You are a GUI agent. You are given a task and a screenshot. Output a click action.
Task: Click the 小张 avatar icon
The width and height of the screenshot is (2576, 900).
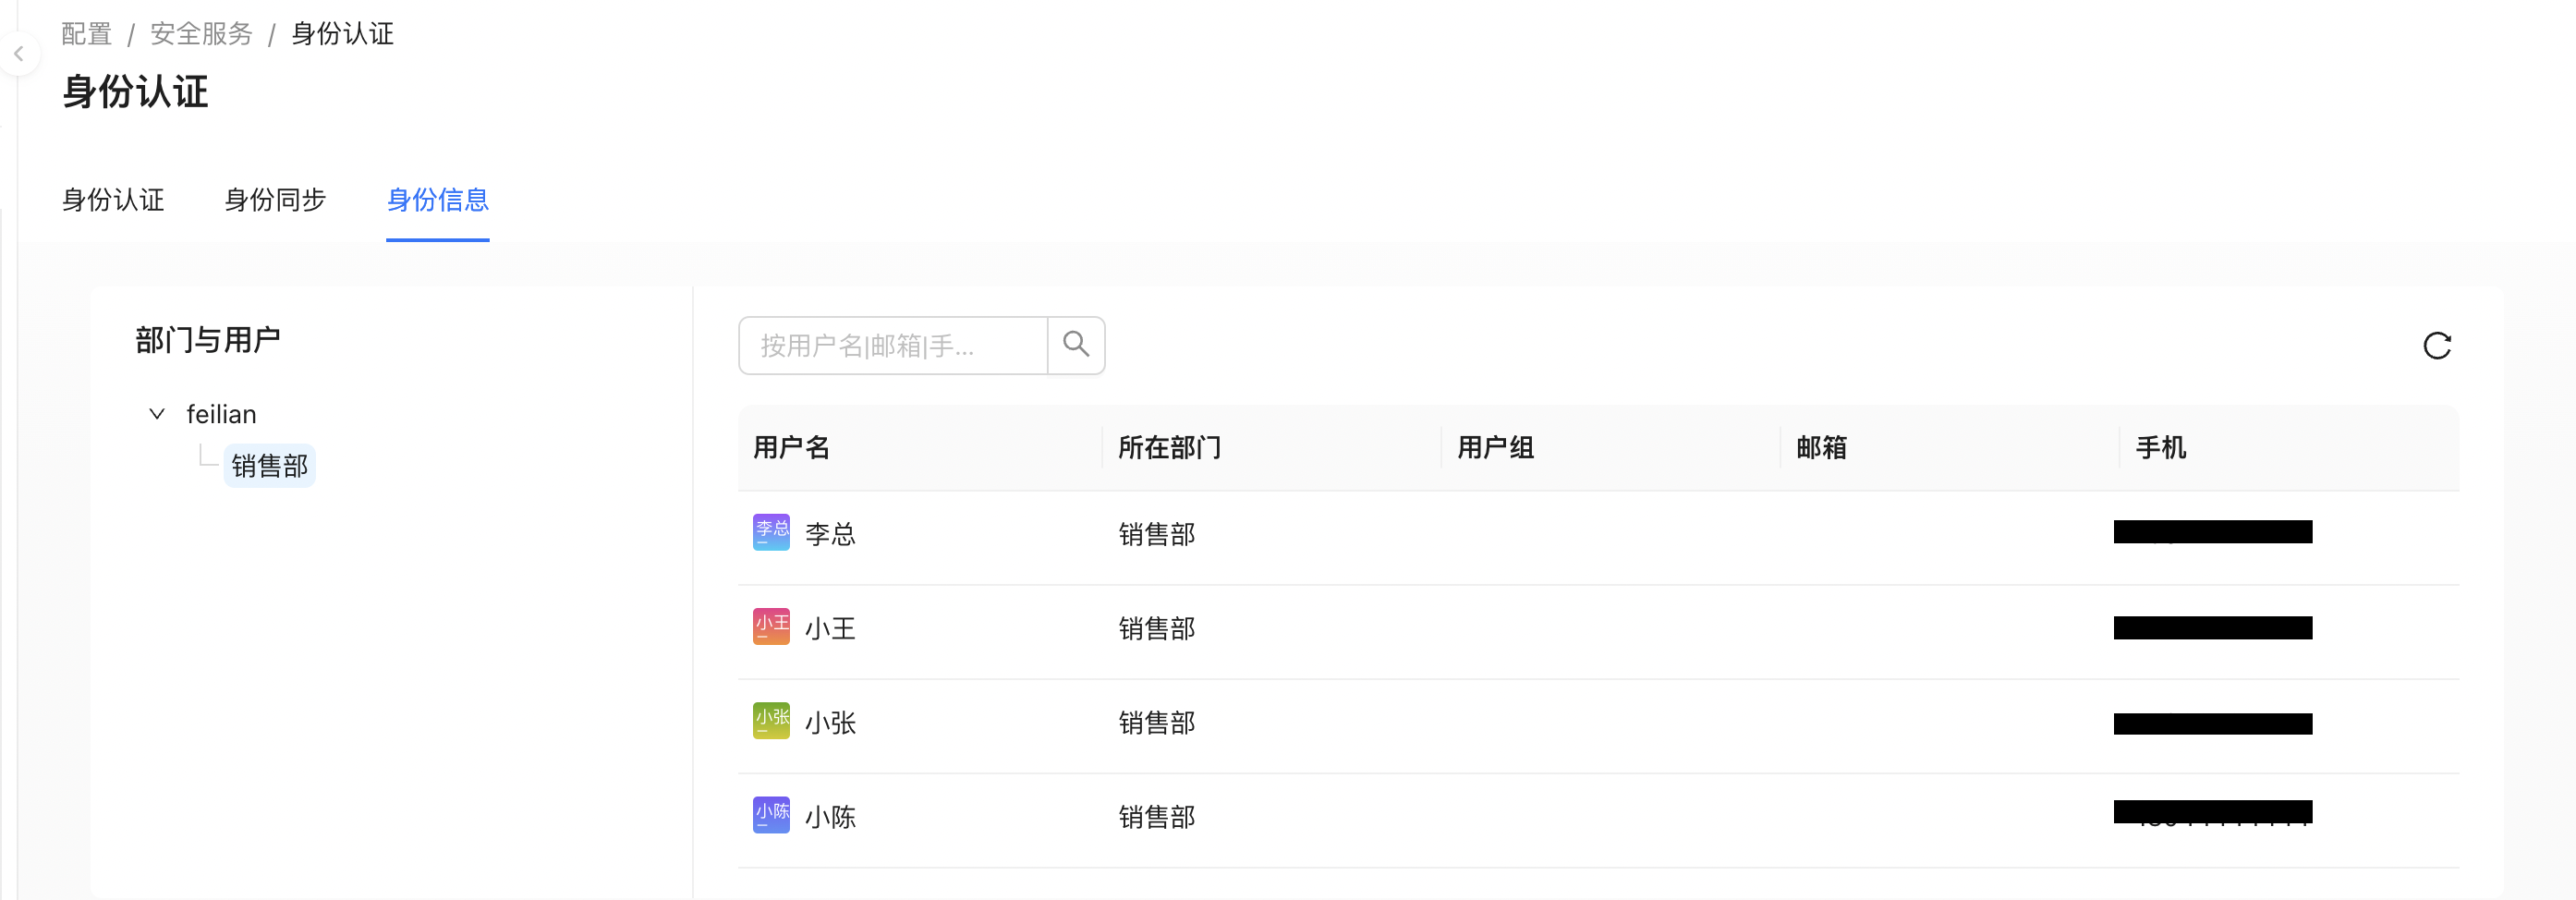[771, 720]
